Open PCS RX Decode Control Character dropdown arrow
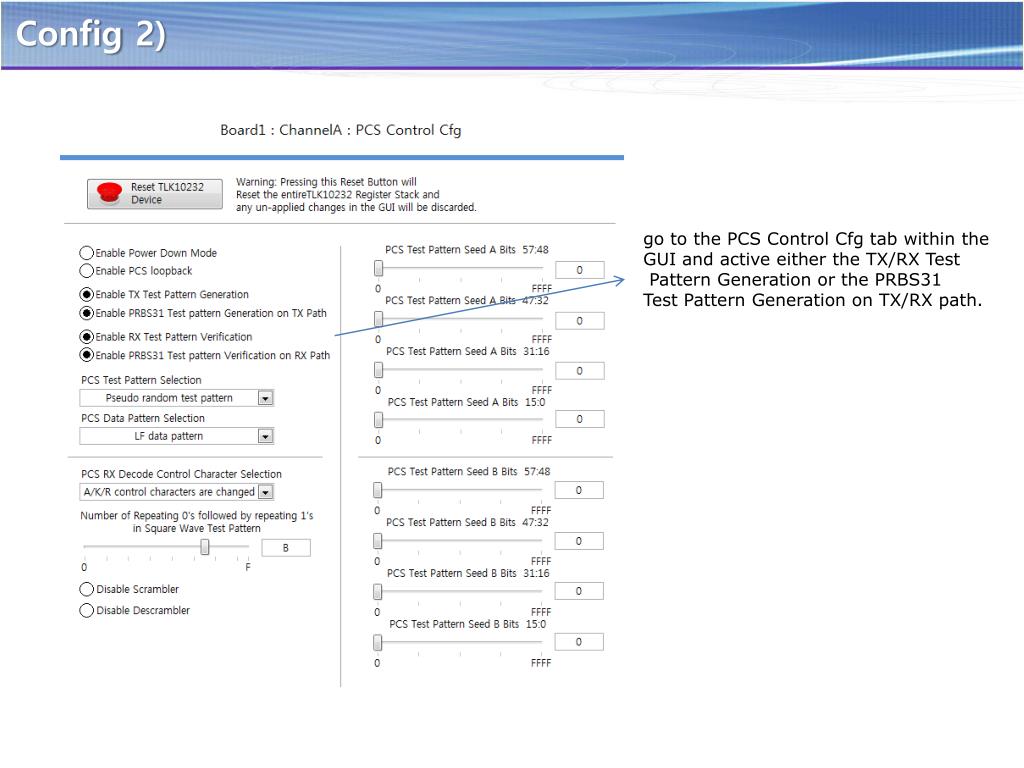1024x768 pixels. [x=265, y=492]
